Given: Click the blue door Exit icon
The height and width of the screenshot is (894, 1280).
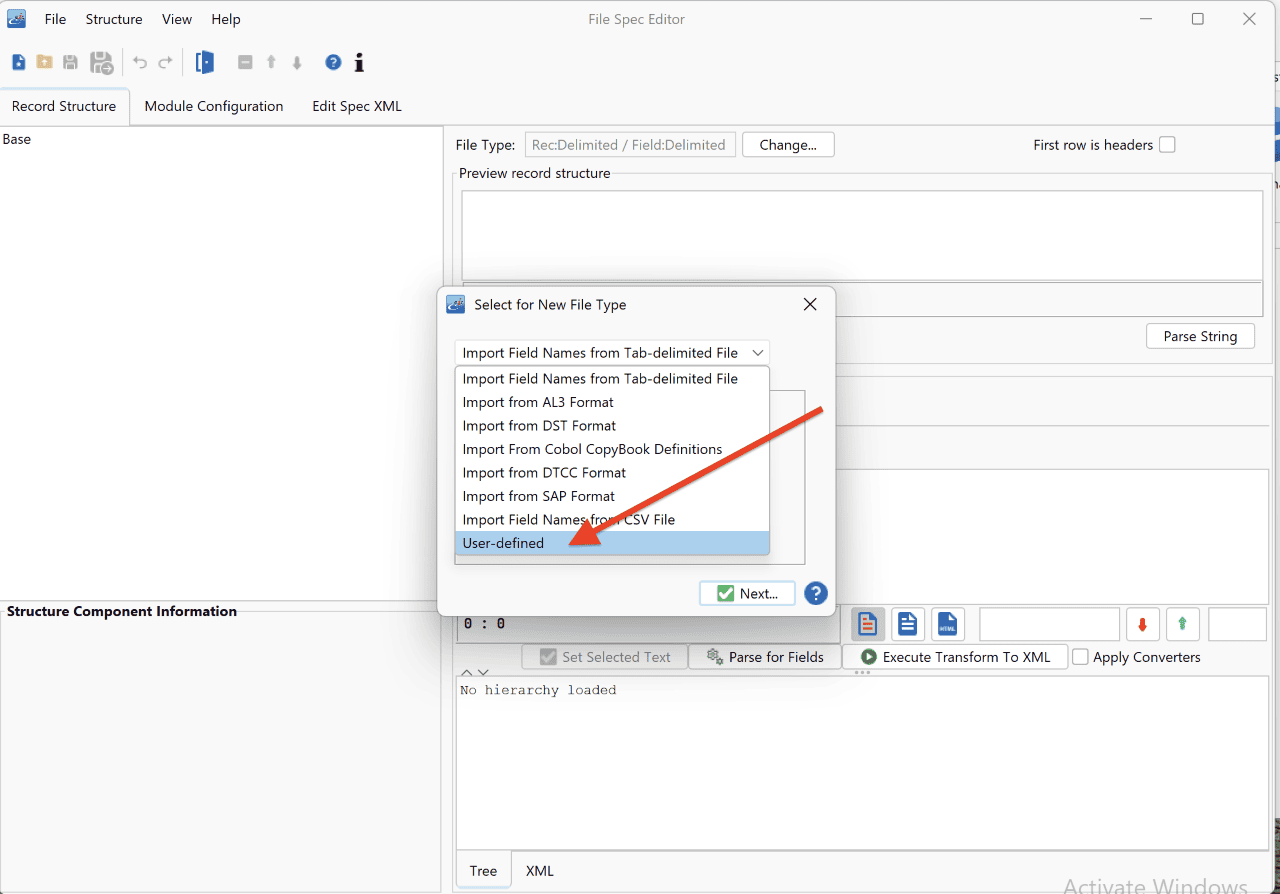Looking at the screenshot, I should 205,62.
